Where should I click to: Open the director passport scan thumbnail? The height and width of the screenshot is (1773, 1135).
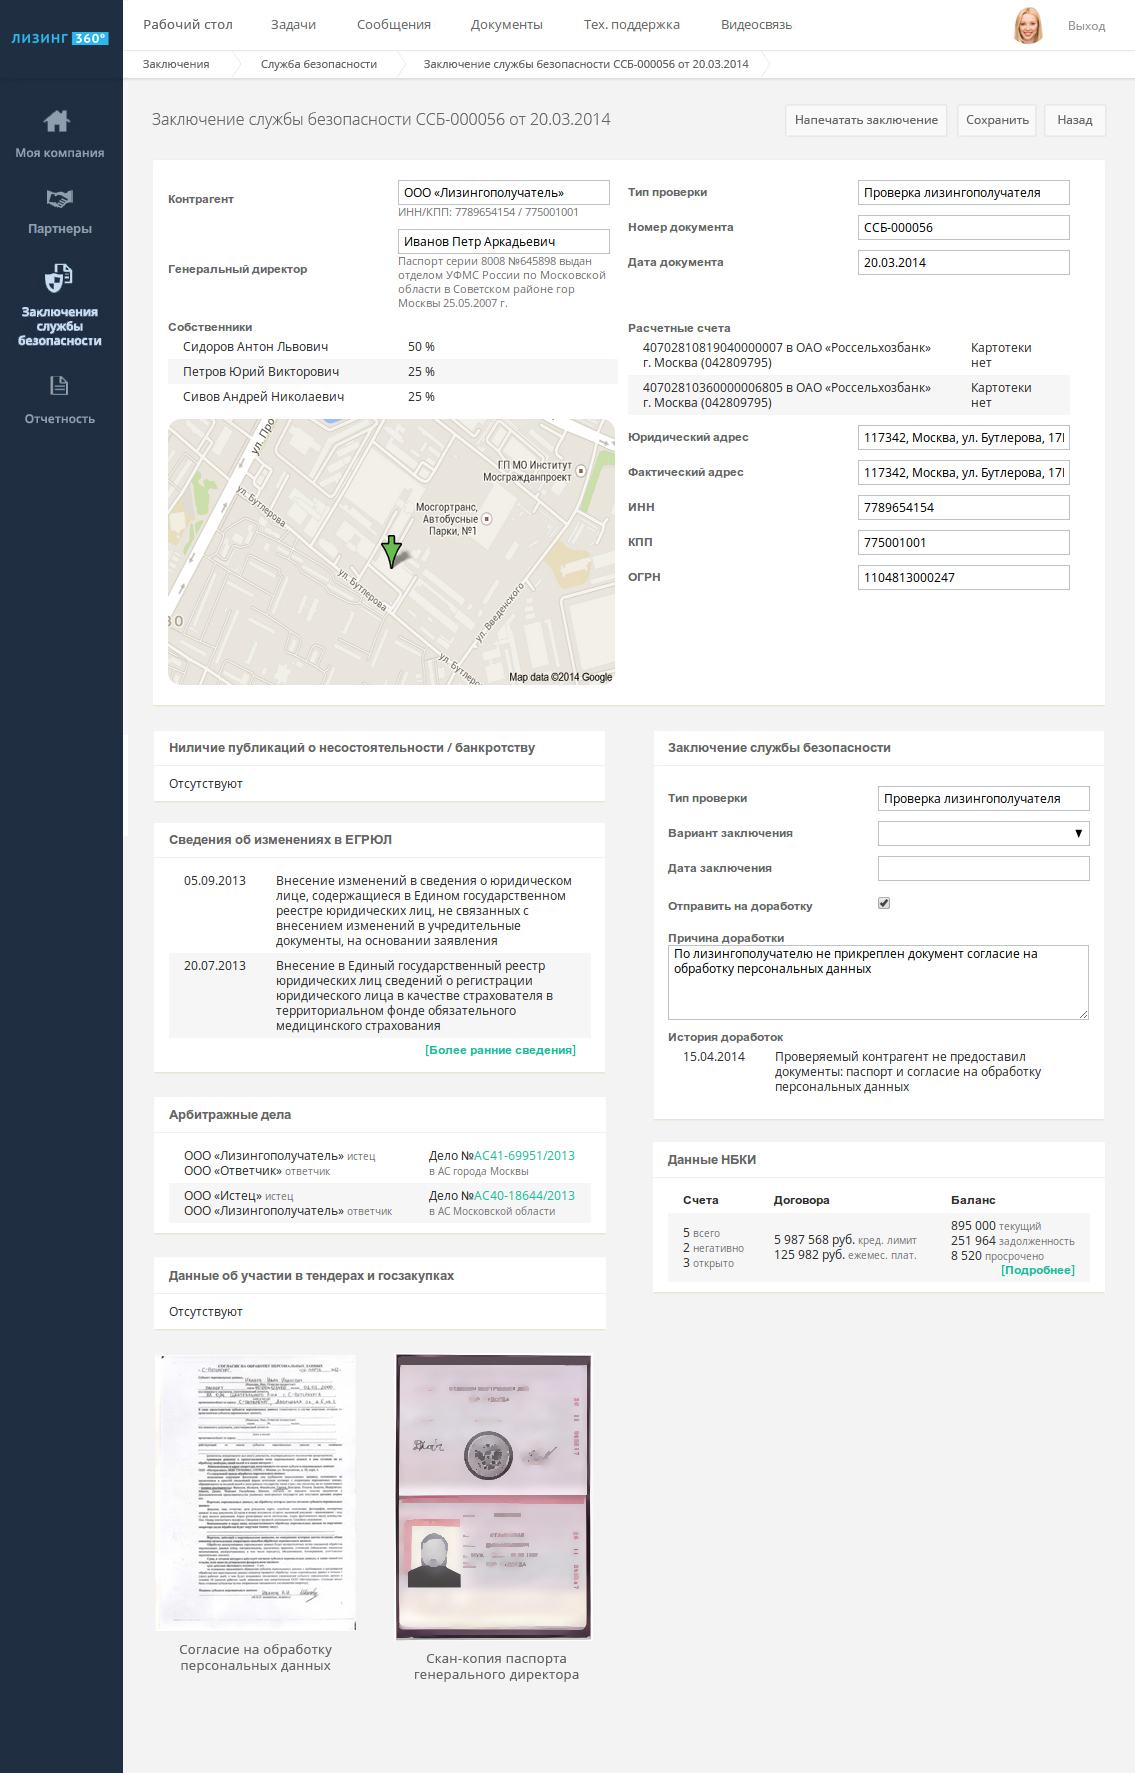point(494,1497)
